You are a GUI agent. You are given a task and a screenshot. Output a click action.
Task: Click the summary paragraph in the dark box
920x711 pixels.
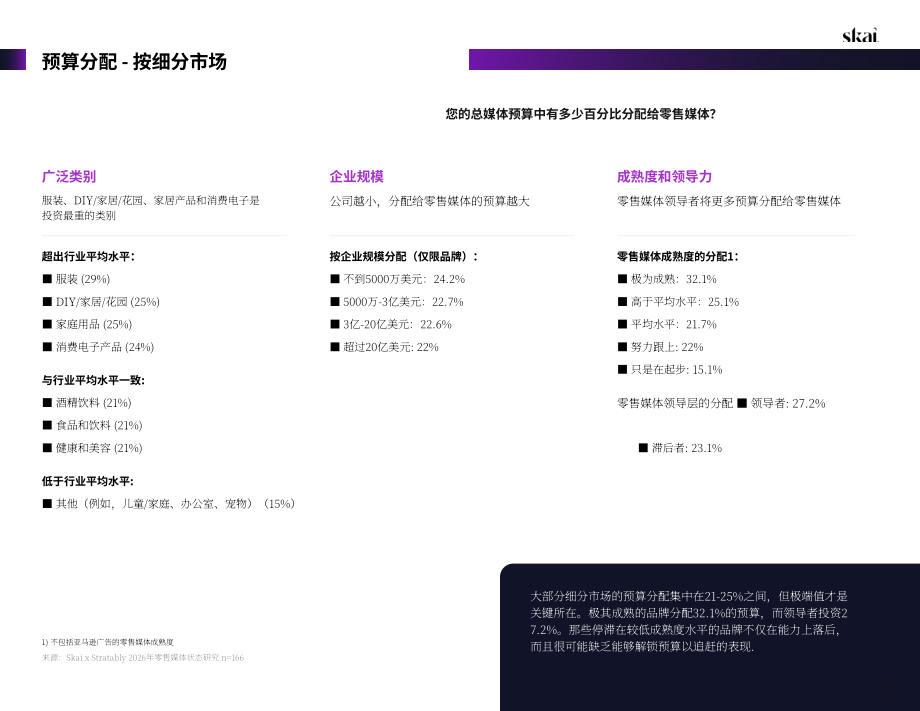tap(689, 621)
